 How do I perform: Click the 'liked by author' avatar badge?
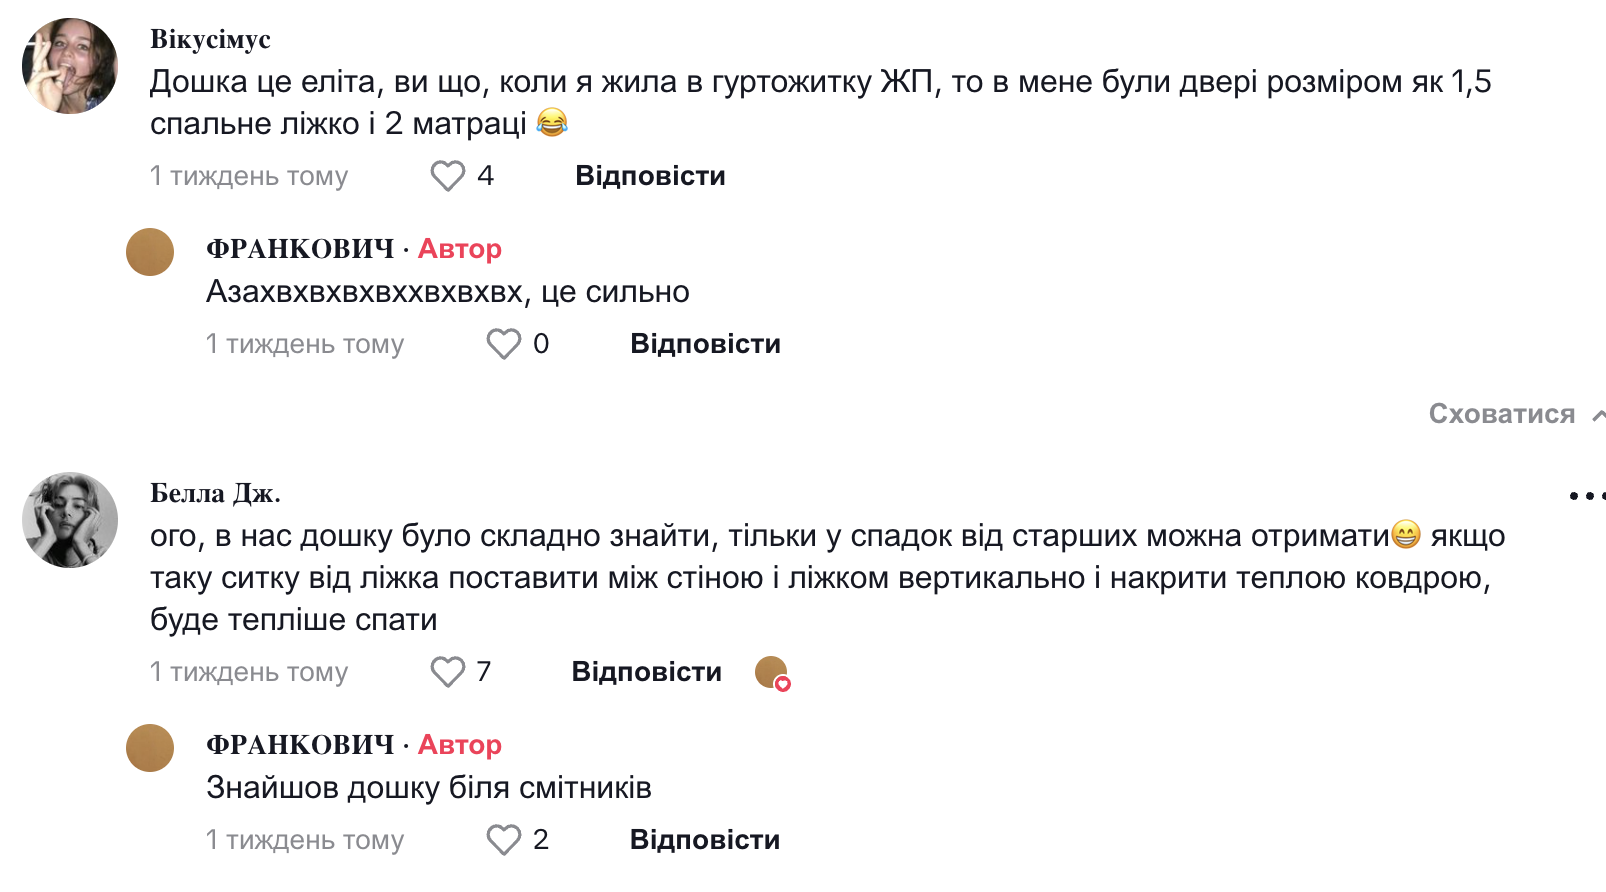(x=772, y=673)
